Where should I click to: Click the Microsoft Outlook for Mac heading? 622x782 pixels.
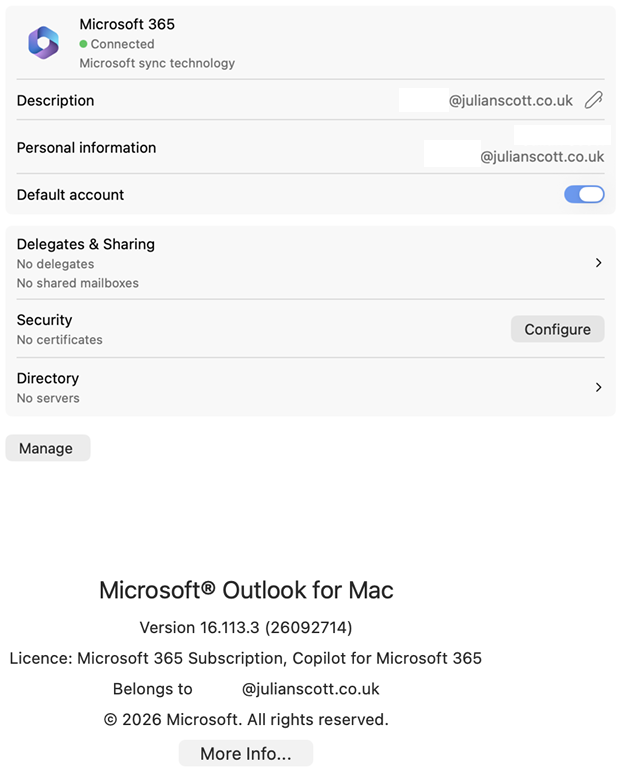coord(246,590)
